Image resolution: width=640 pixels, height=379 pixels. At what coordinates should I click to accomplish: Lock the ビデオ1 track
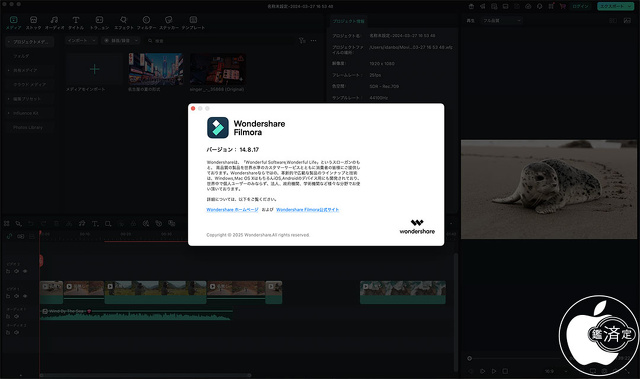(x=8, y=296)
